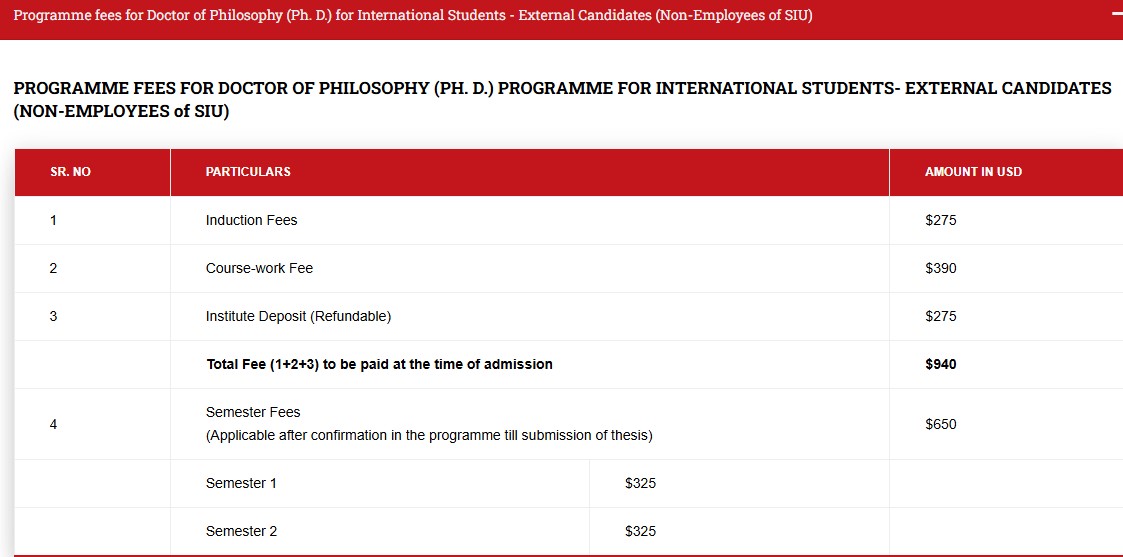Collapse the Ph.D. fees accordion minus icon
This screenshot has width=1123, height=557.
1116,16
